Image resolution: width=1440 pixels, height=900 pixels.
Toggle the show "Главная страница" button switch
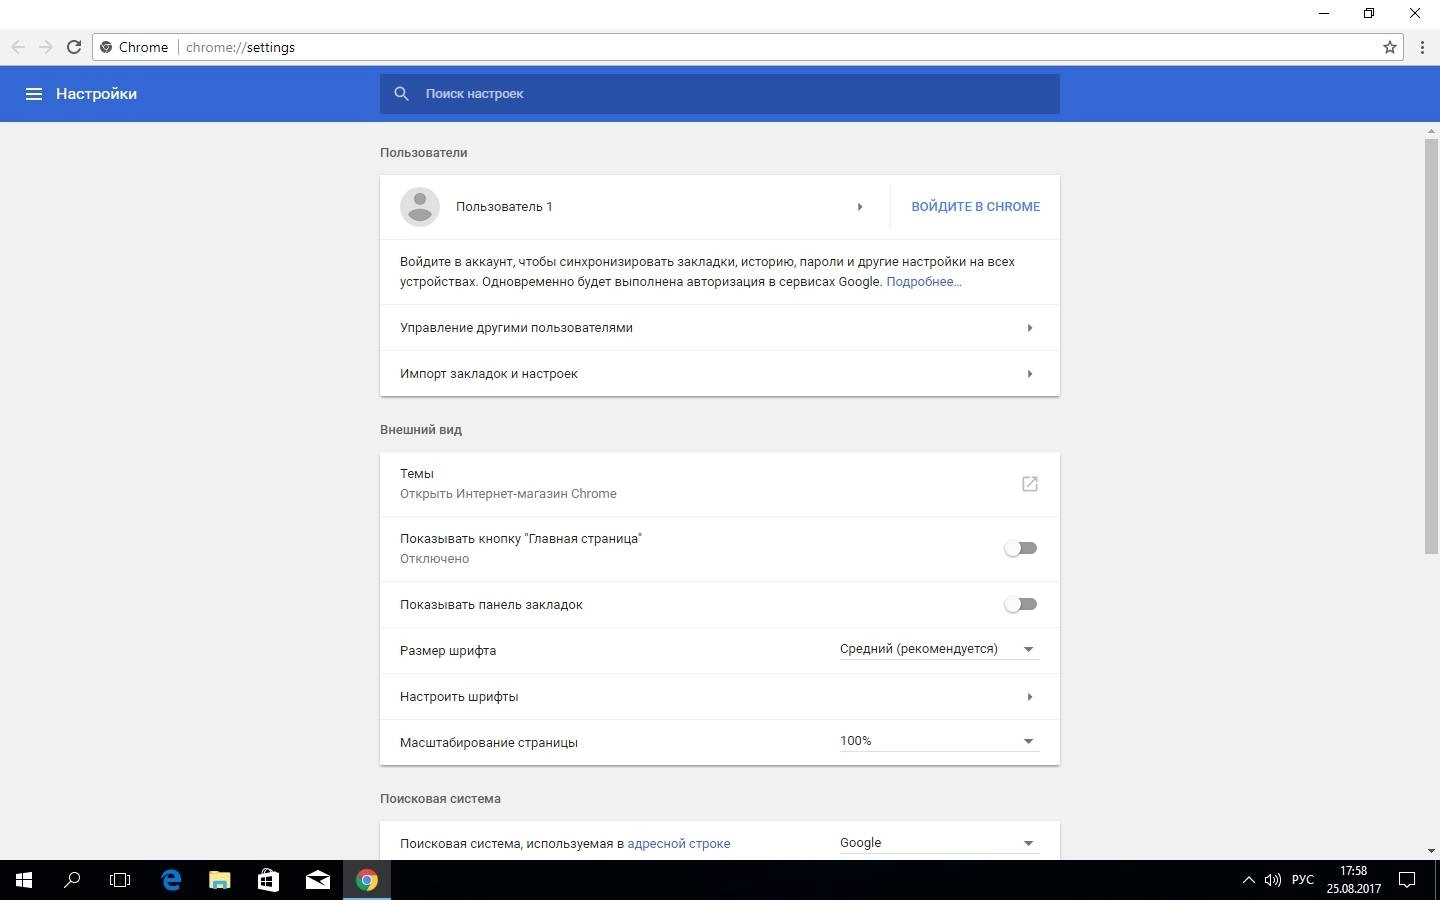(x=1021, y=548)
